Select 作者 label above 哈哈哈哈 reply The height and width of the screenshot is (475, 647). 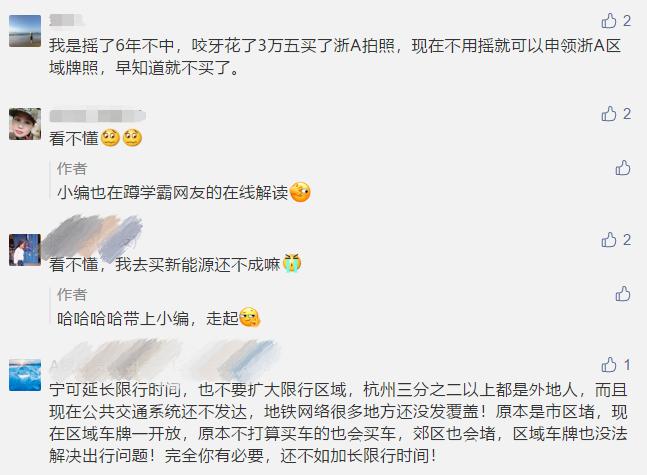point(72,294)
